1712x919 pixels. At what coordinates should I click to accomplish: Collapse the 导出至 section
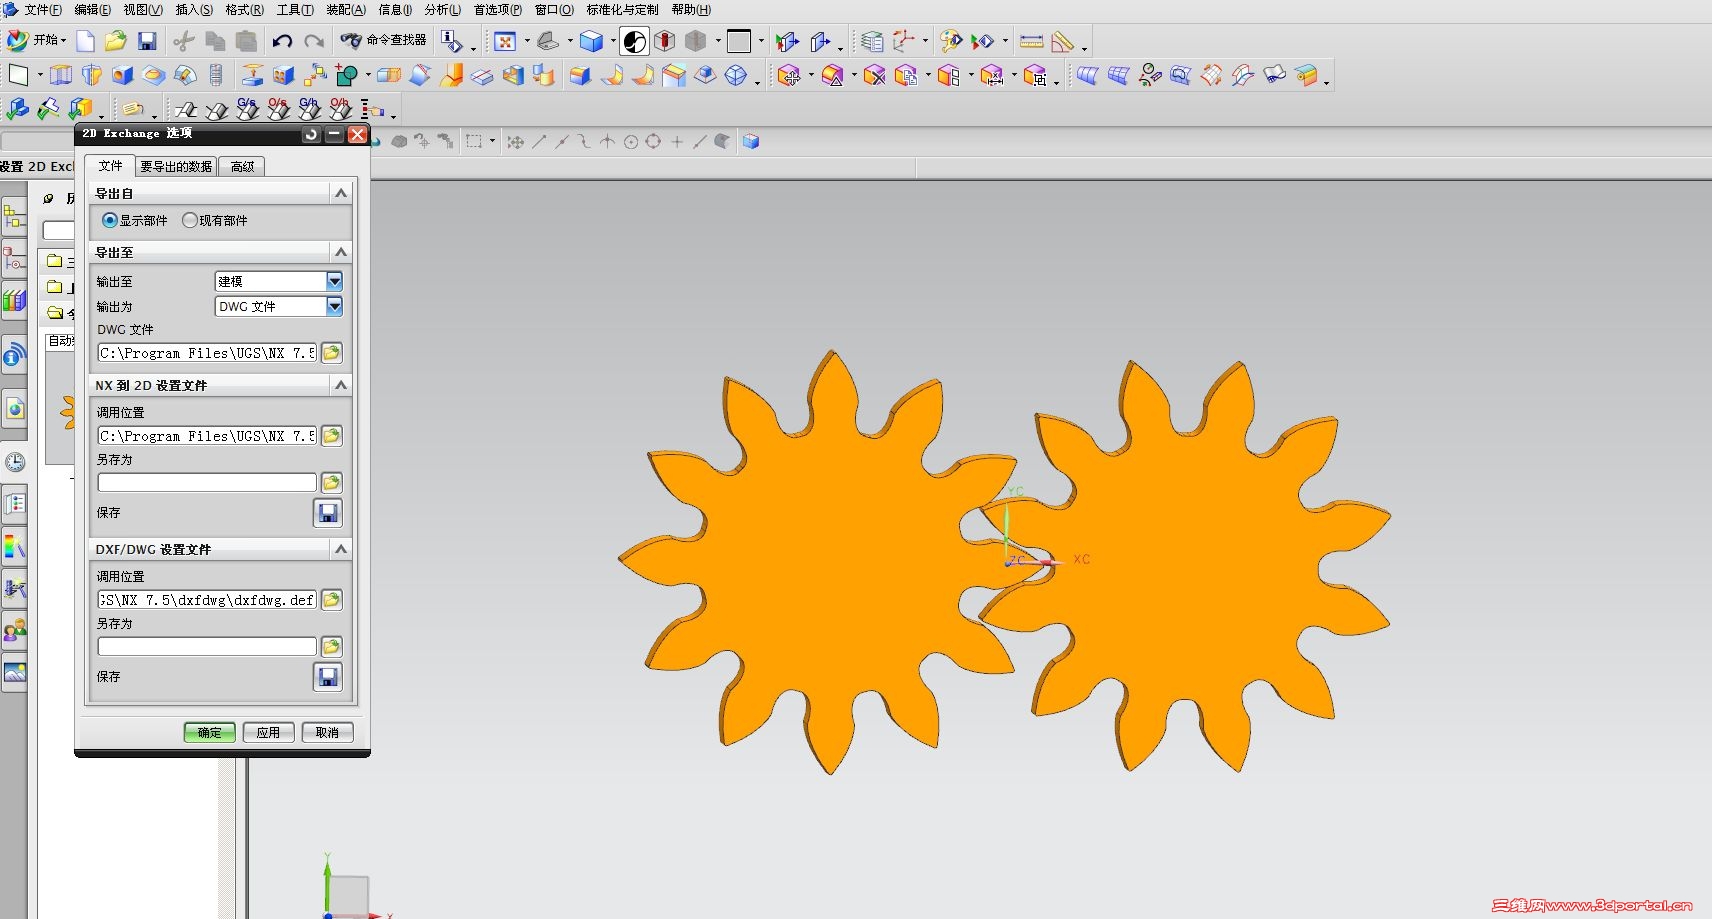[341, 252]
